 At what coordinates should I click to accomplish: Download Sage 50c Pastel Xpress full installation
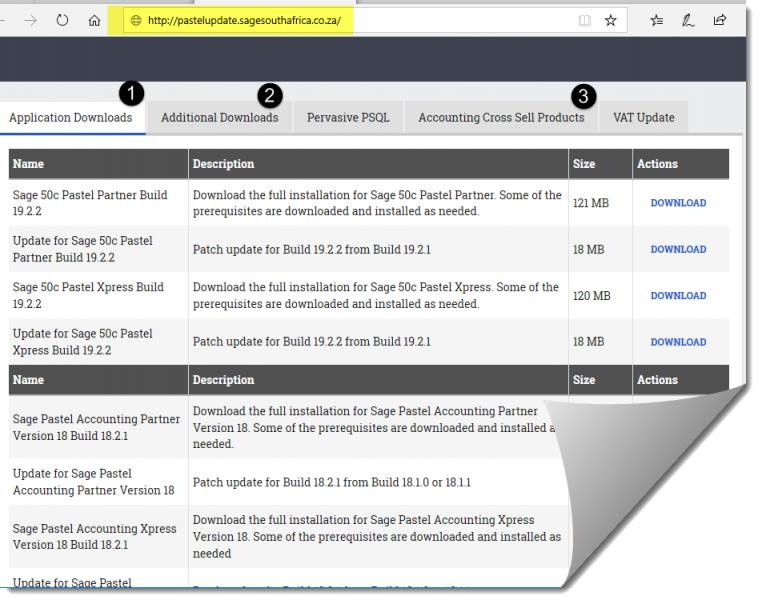coord(678,296)
